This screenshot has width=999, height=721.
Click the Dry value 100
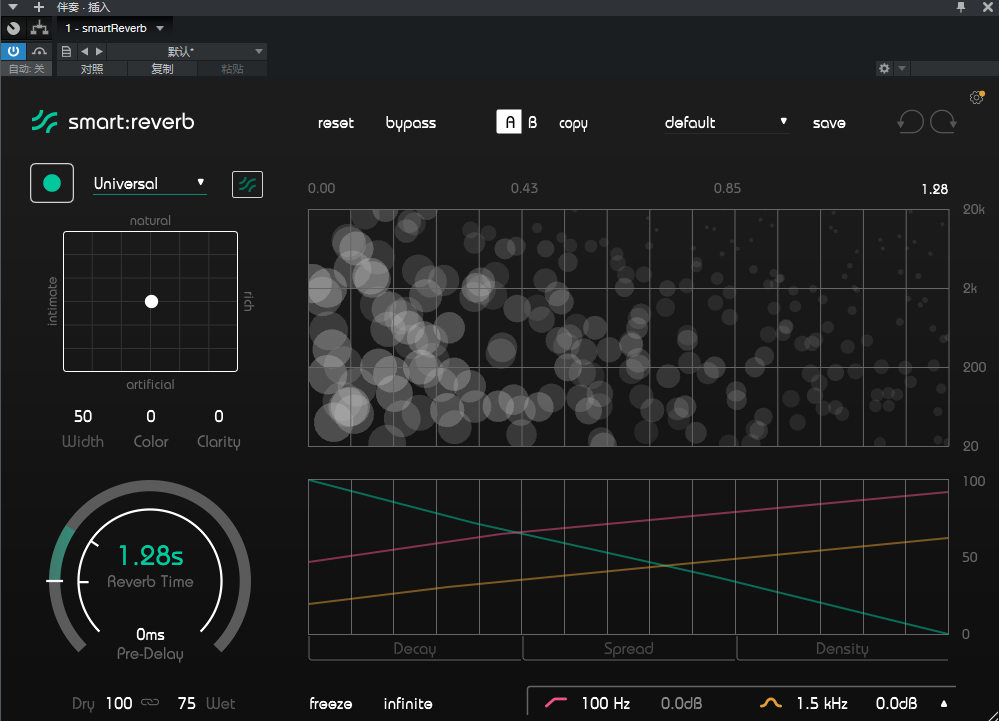tap(119, 703)
